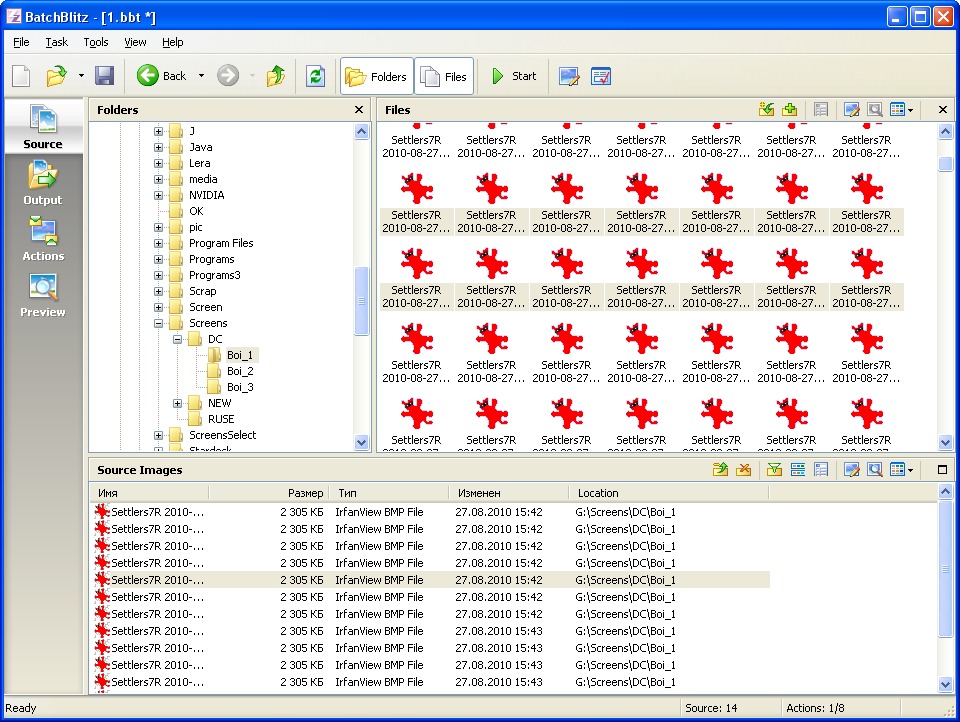Open the Task menu
This screenshot has width=960, height=722.
click(56, 42)
